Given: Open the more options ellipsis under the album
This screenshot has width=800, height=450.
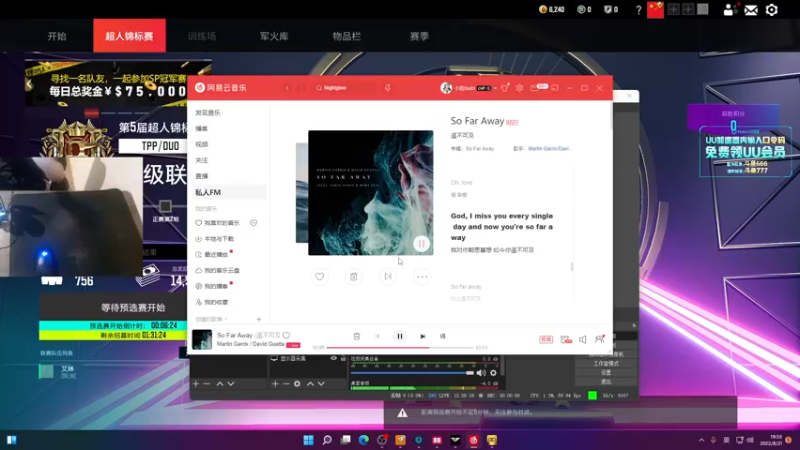Looking at the screenshot, I should pyautogui.click(x=422, y=277).
